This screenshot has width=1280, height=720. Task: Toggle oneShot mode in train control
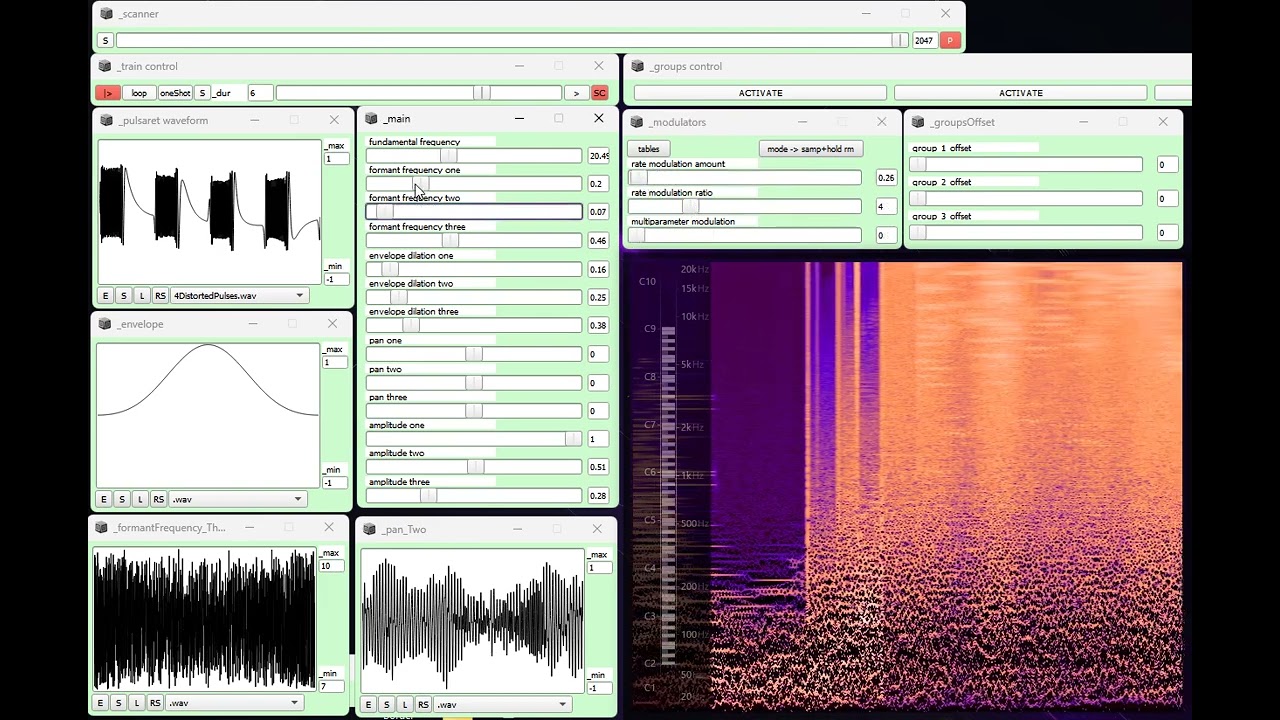(175, 93)
